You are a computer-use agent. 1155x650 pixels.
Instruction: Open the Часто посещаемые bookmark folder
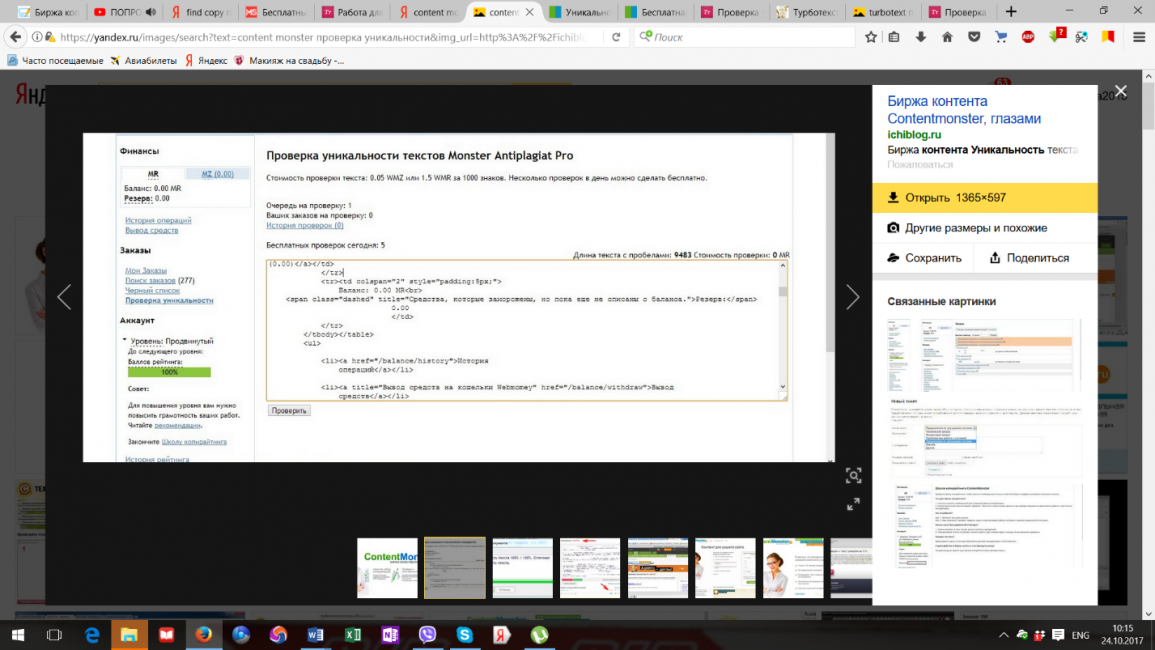[55, 60]
